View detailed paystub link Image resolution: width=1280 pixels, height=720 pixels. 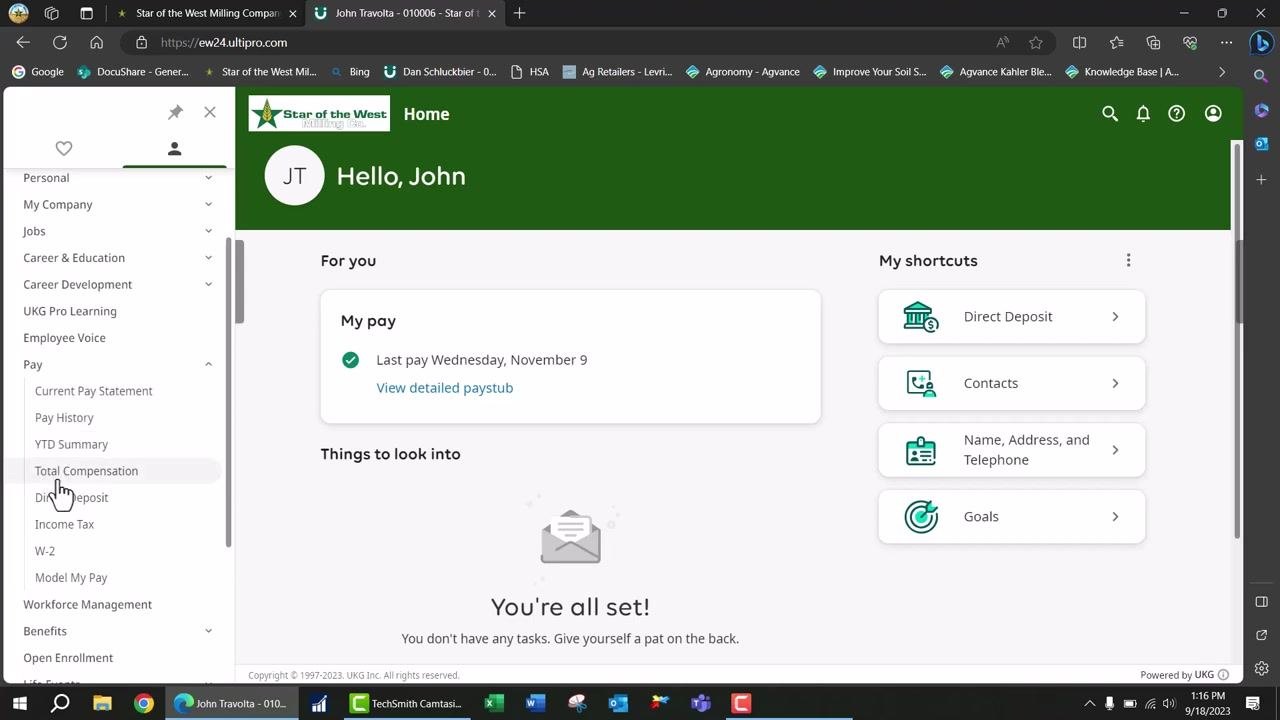[445, 388]
